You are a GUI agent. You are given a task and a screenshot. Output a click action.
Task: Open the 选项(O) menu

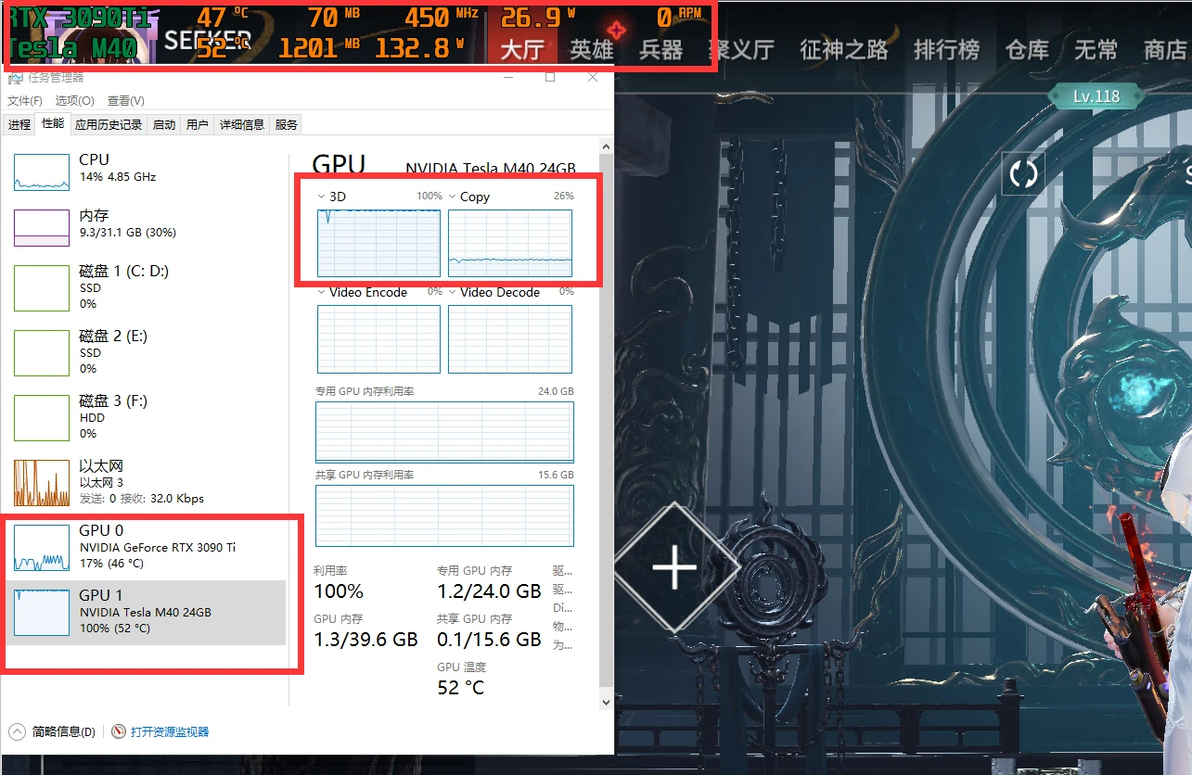click(74, 100)
